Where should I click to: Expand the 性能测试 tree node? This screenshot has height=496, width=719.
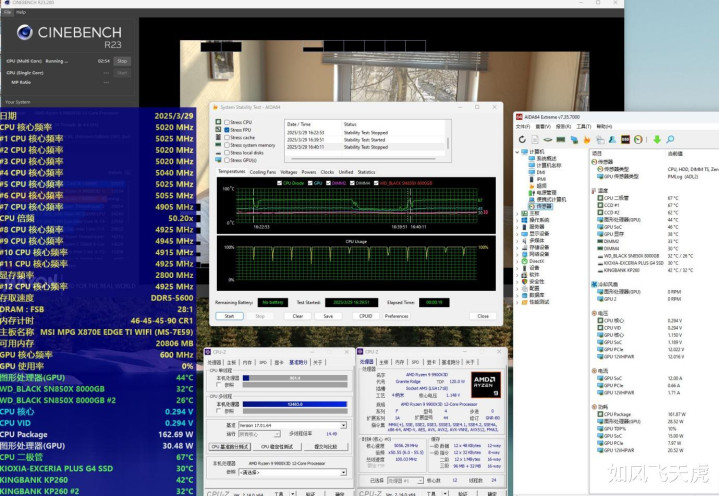point(517,302)
